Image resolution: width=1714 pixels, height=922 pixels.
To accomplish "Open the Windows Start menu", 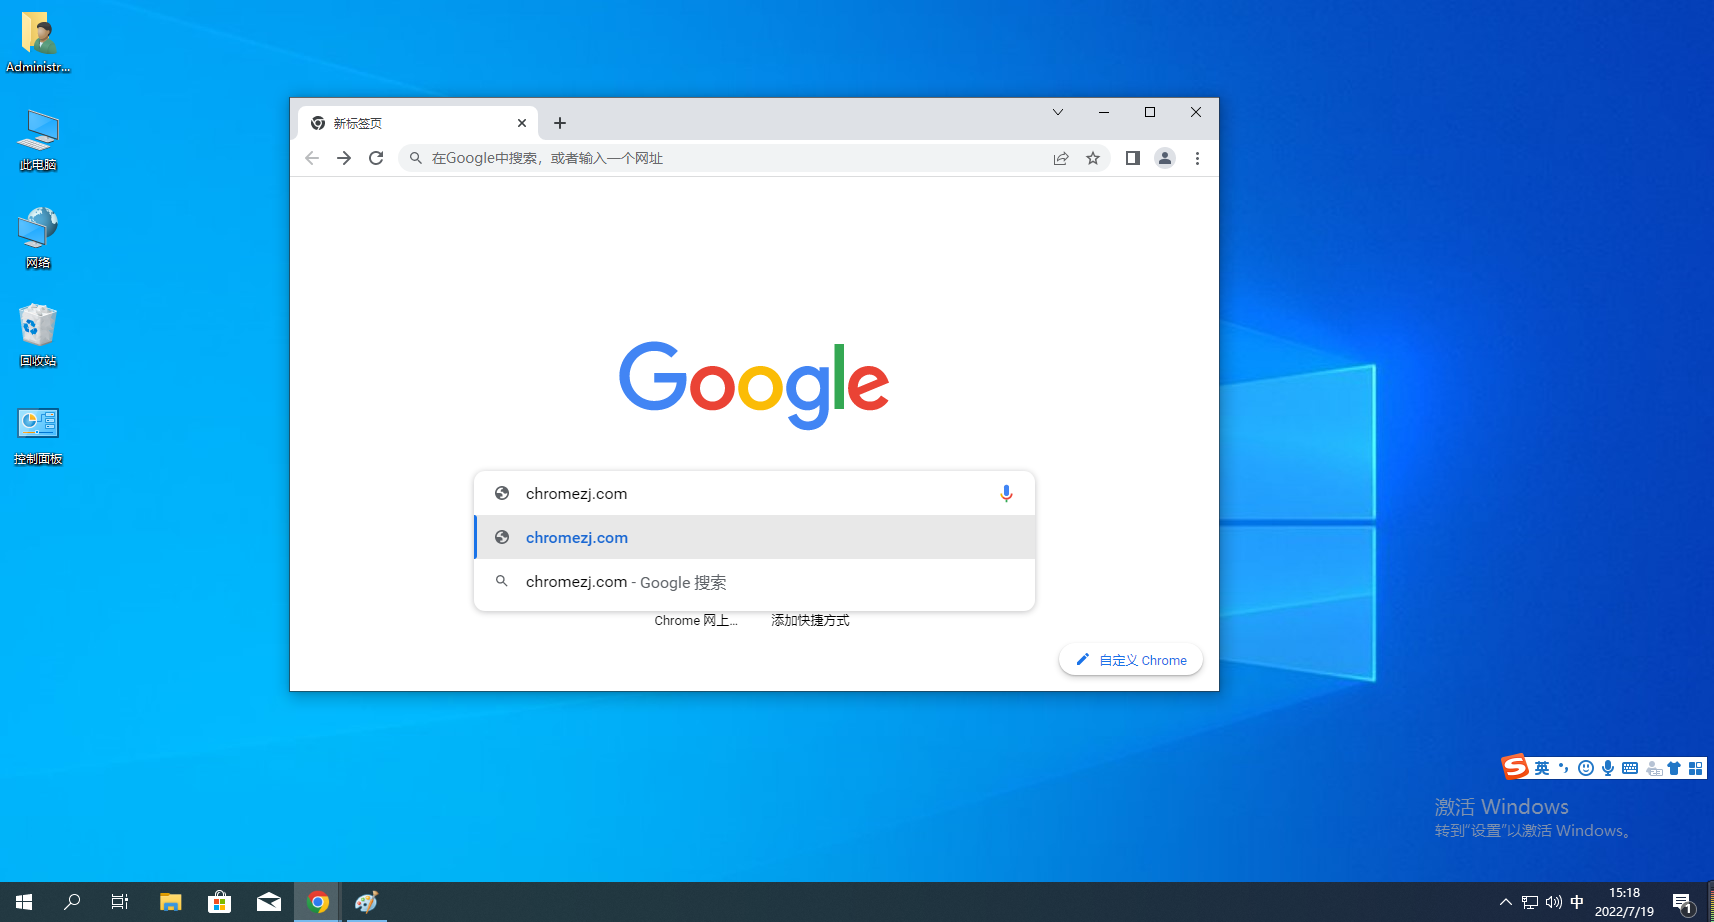I will tap(24, 902).
